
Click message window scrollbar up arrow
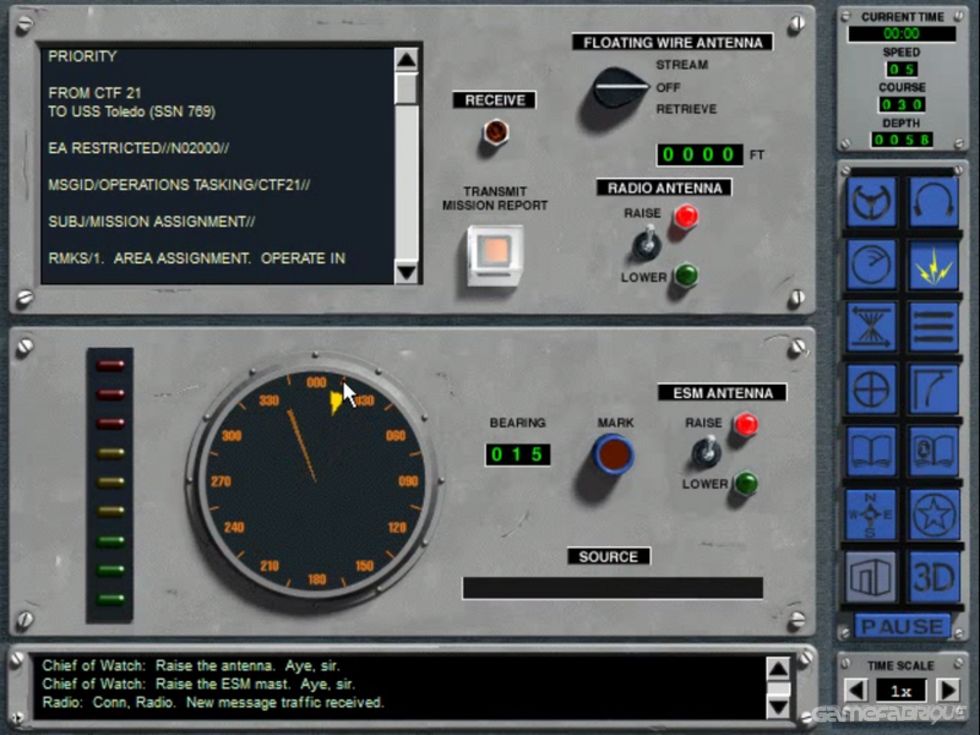406,59
